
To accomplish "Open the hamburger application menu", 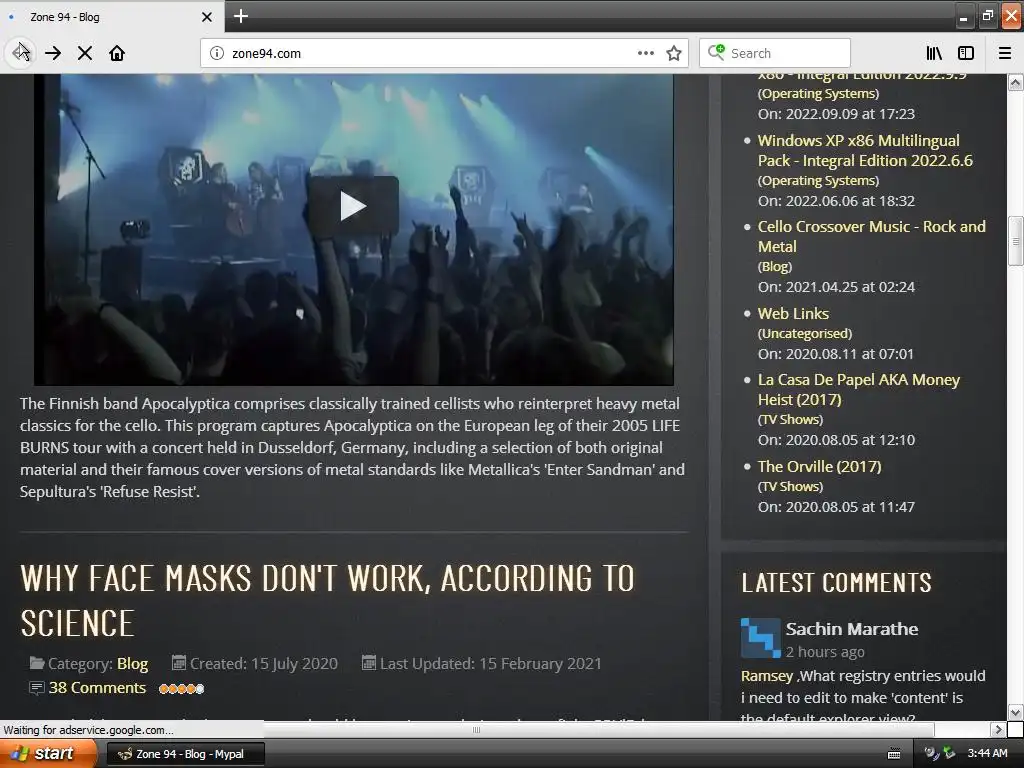I will tap(1005, 53).
